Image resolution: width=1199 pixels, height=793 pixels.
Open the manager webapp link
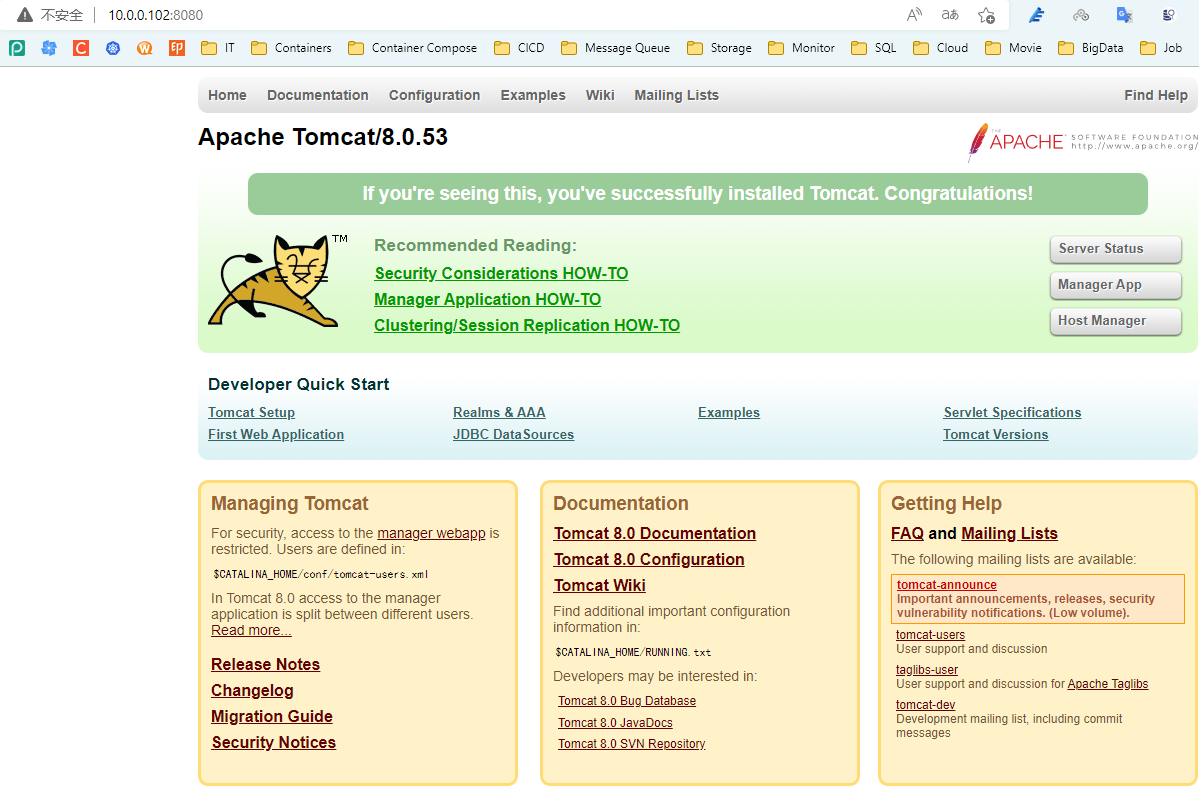point(431,534)
